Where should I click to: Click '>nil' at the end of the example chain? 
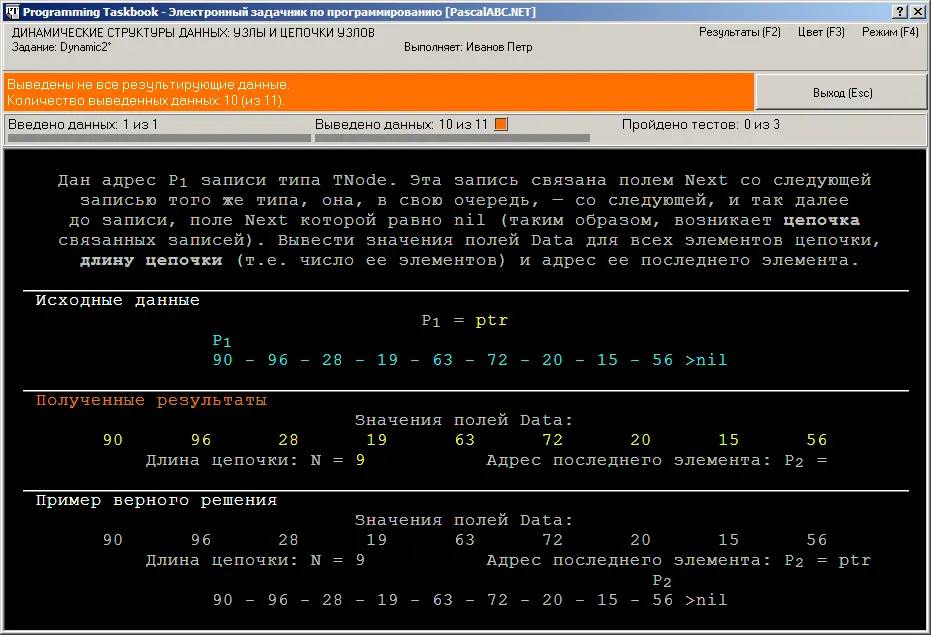click(706, 600)
